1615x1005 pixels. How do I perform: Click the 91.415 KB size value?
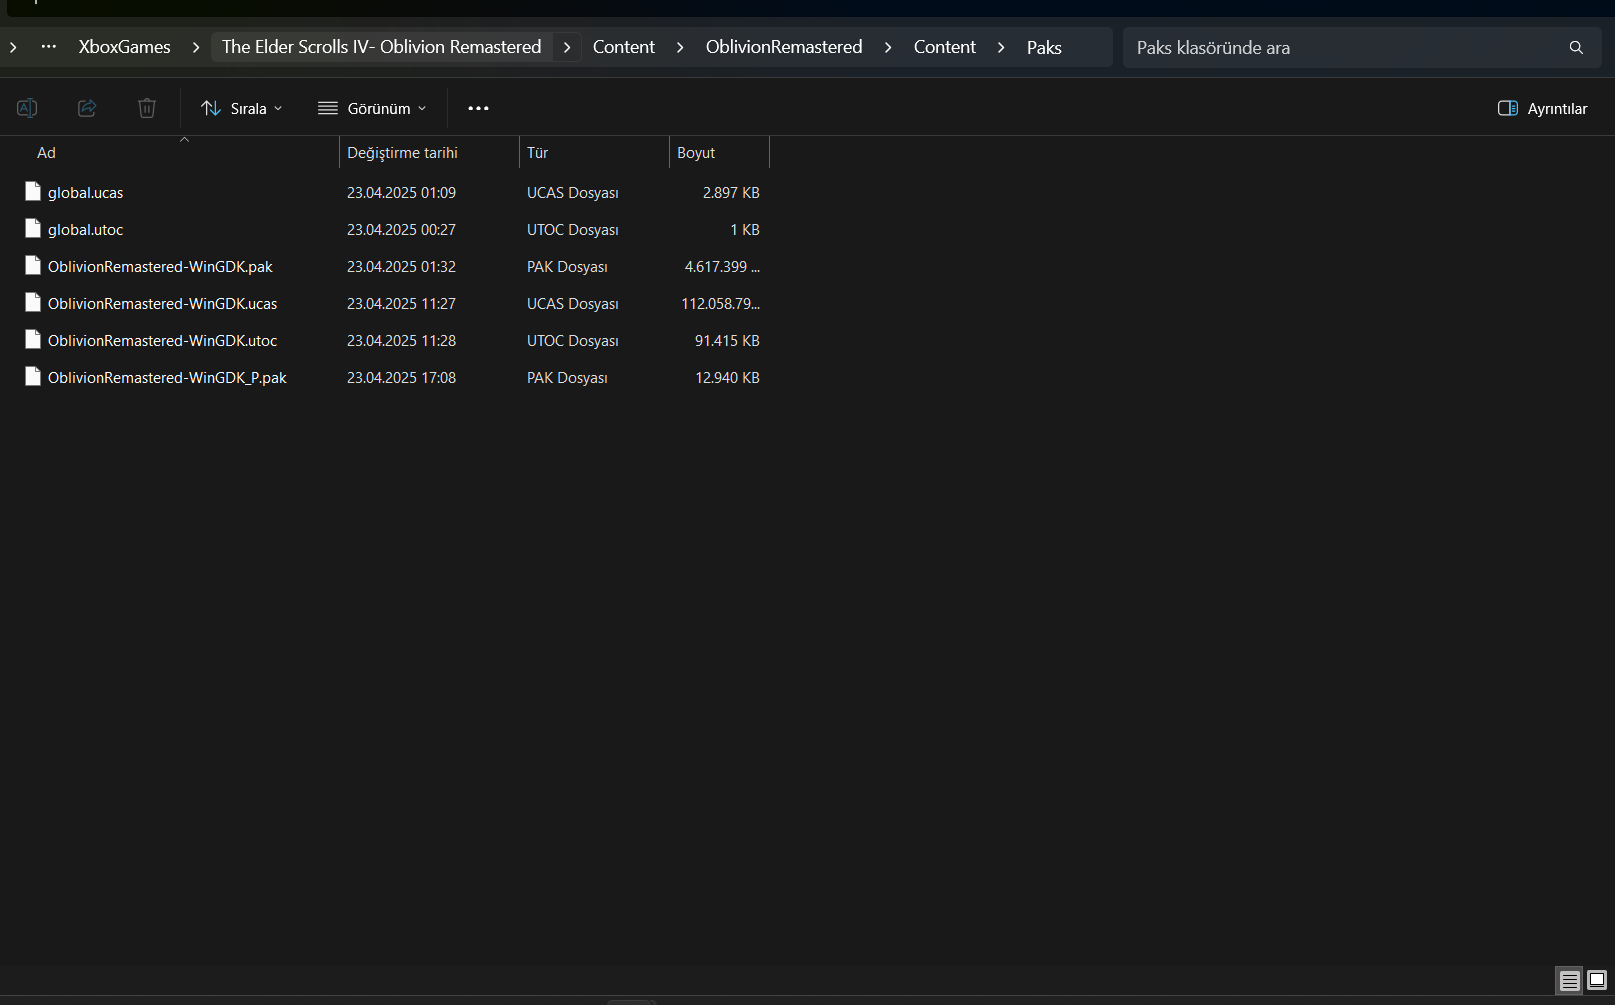727,341
